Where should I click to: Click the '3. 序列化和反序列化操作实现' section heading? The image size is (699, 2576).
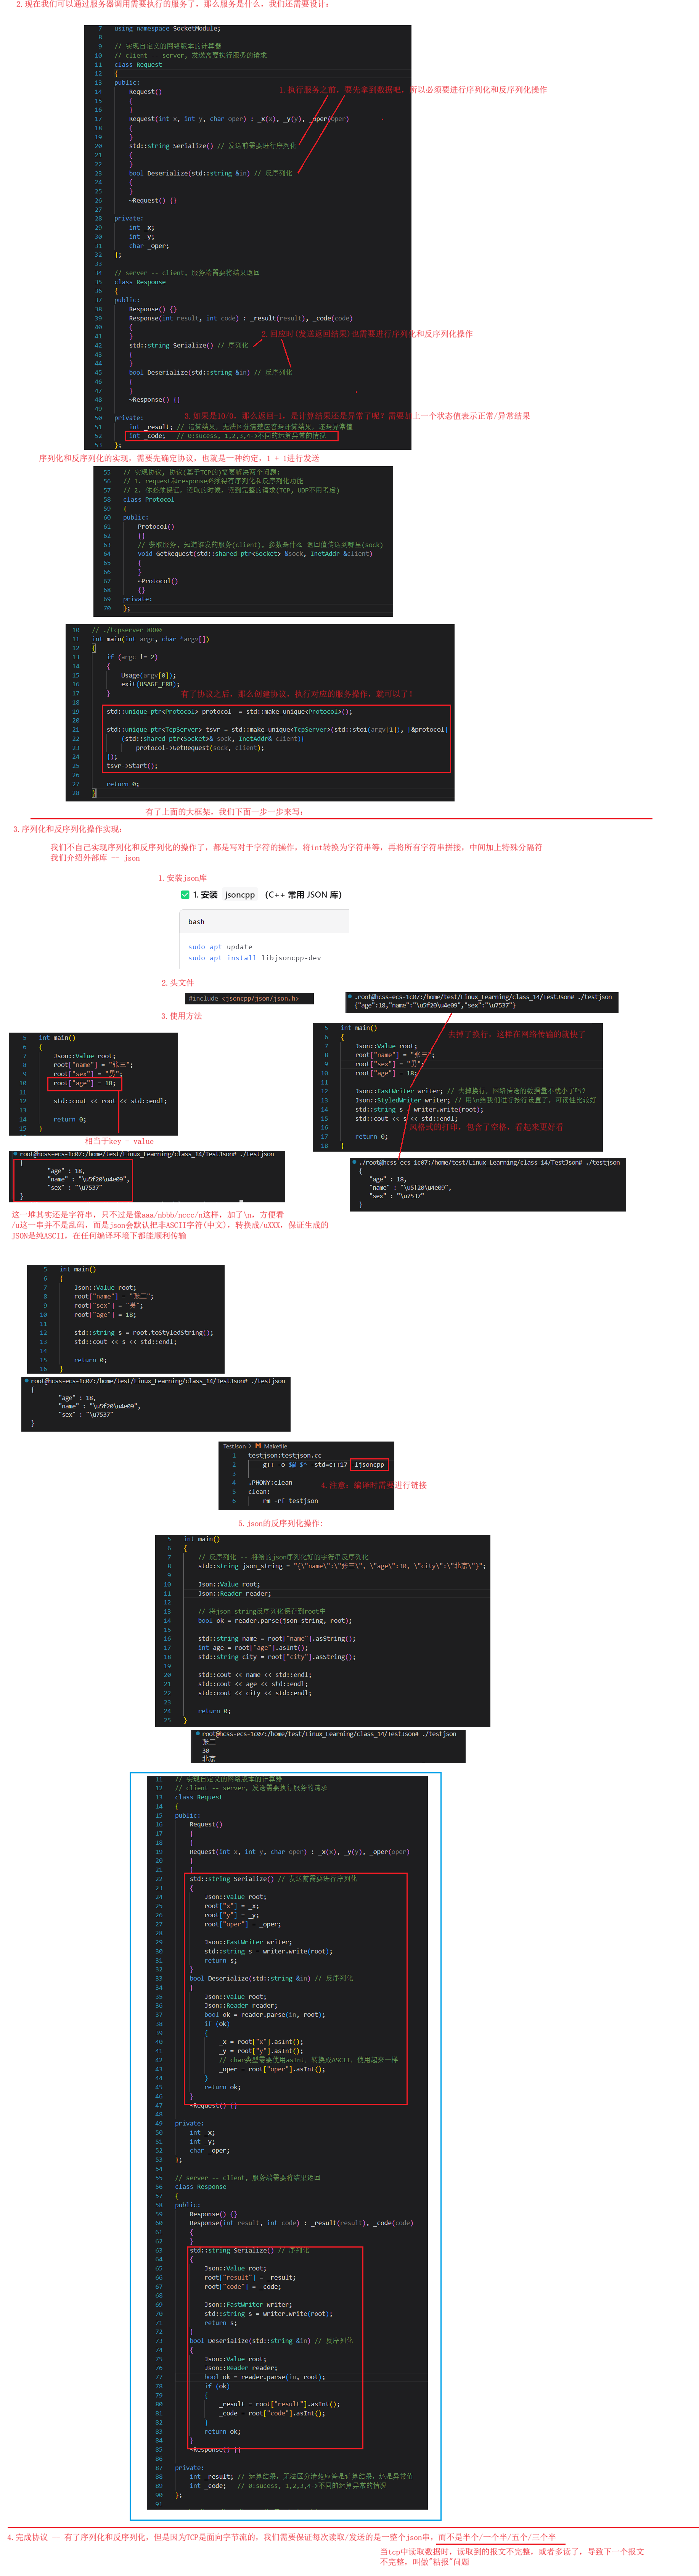pyautogui.click(x=67, y=829)
